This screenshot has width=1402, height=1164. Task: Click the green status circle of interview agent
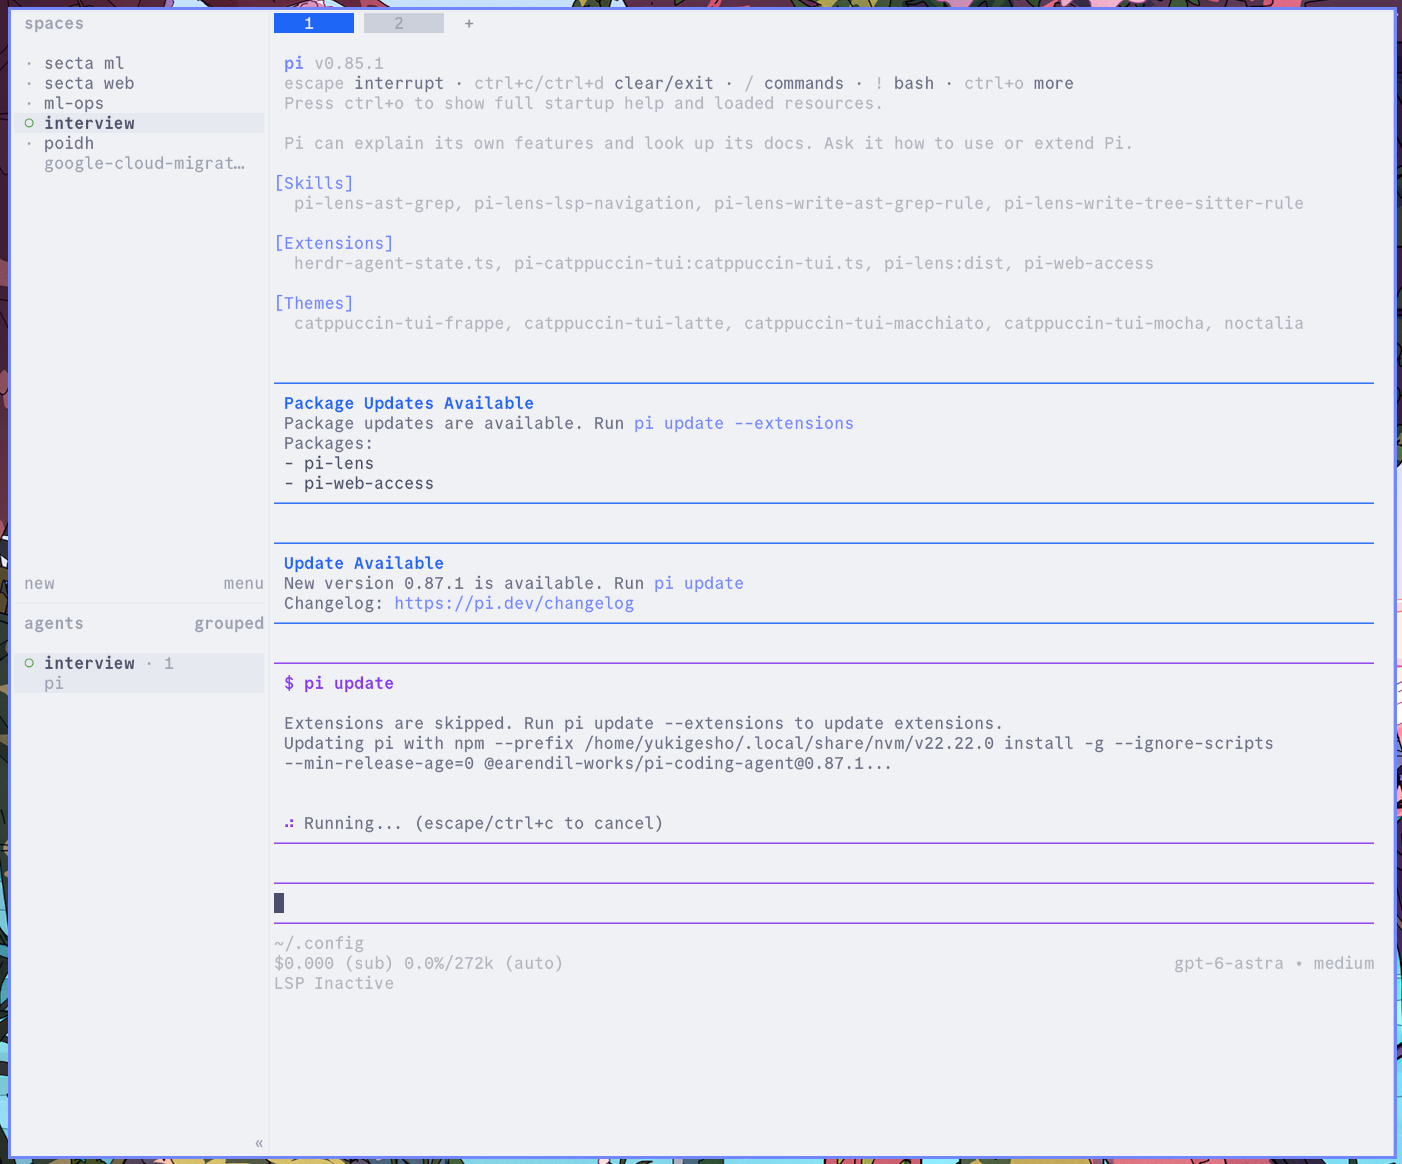point(29,663)
